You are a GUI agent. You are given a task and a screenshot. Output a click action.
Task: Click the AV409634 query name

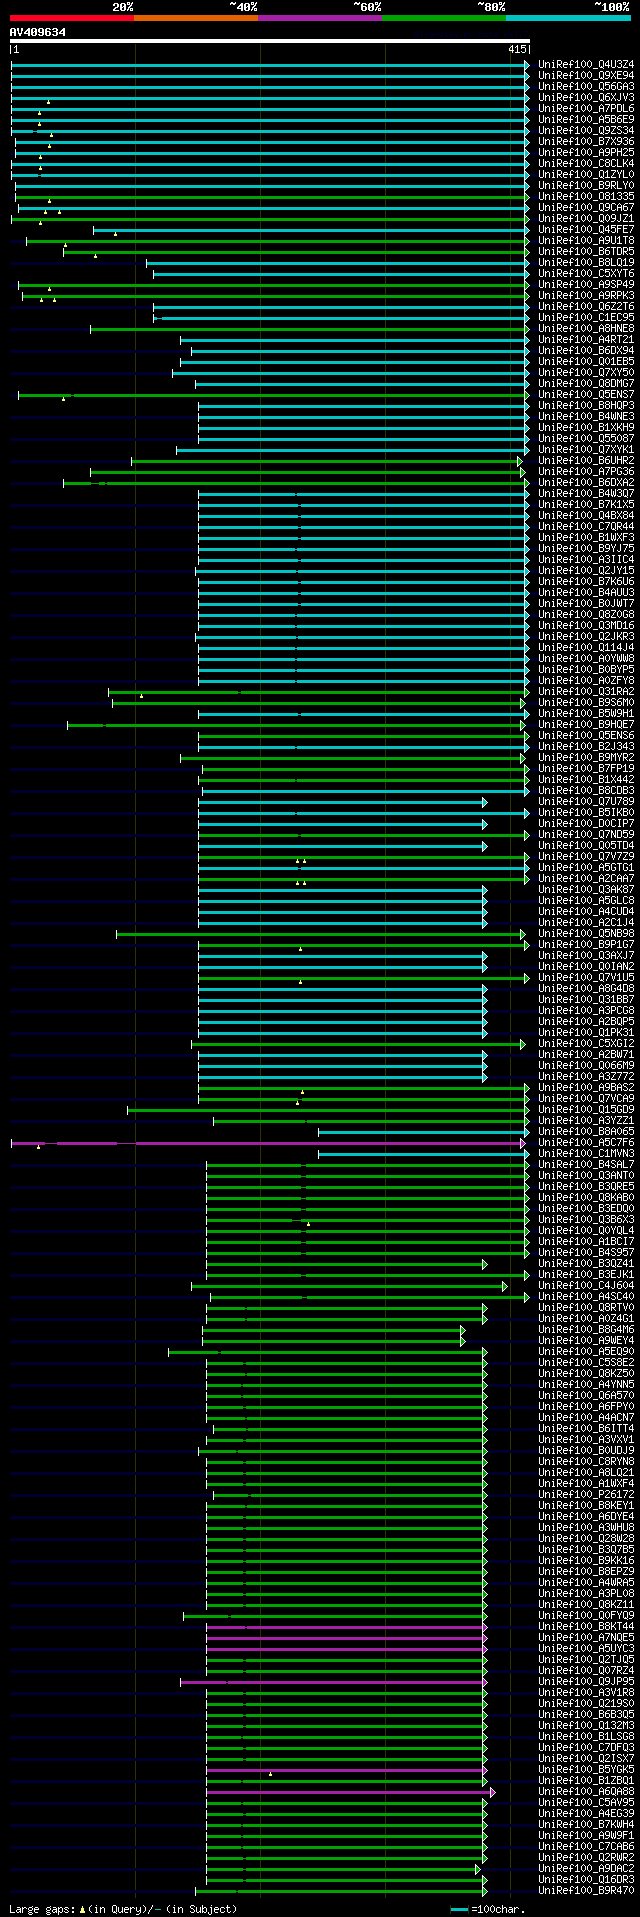[x=38, y=32]
